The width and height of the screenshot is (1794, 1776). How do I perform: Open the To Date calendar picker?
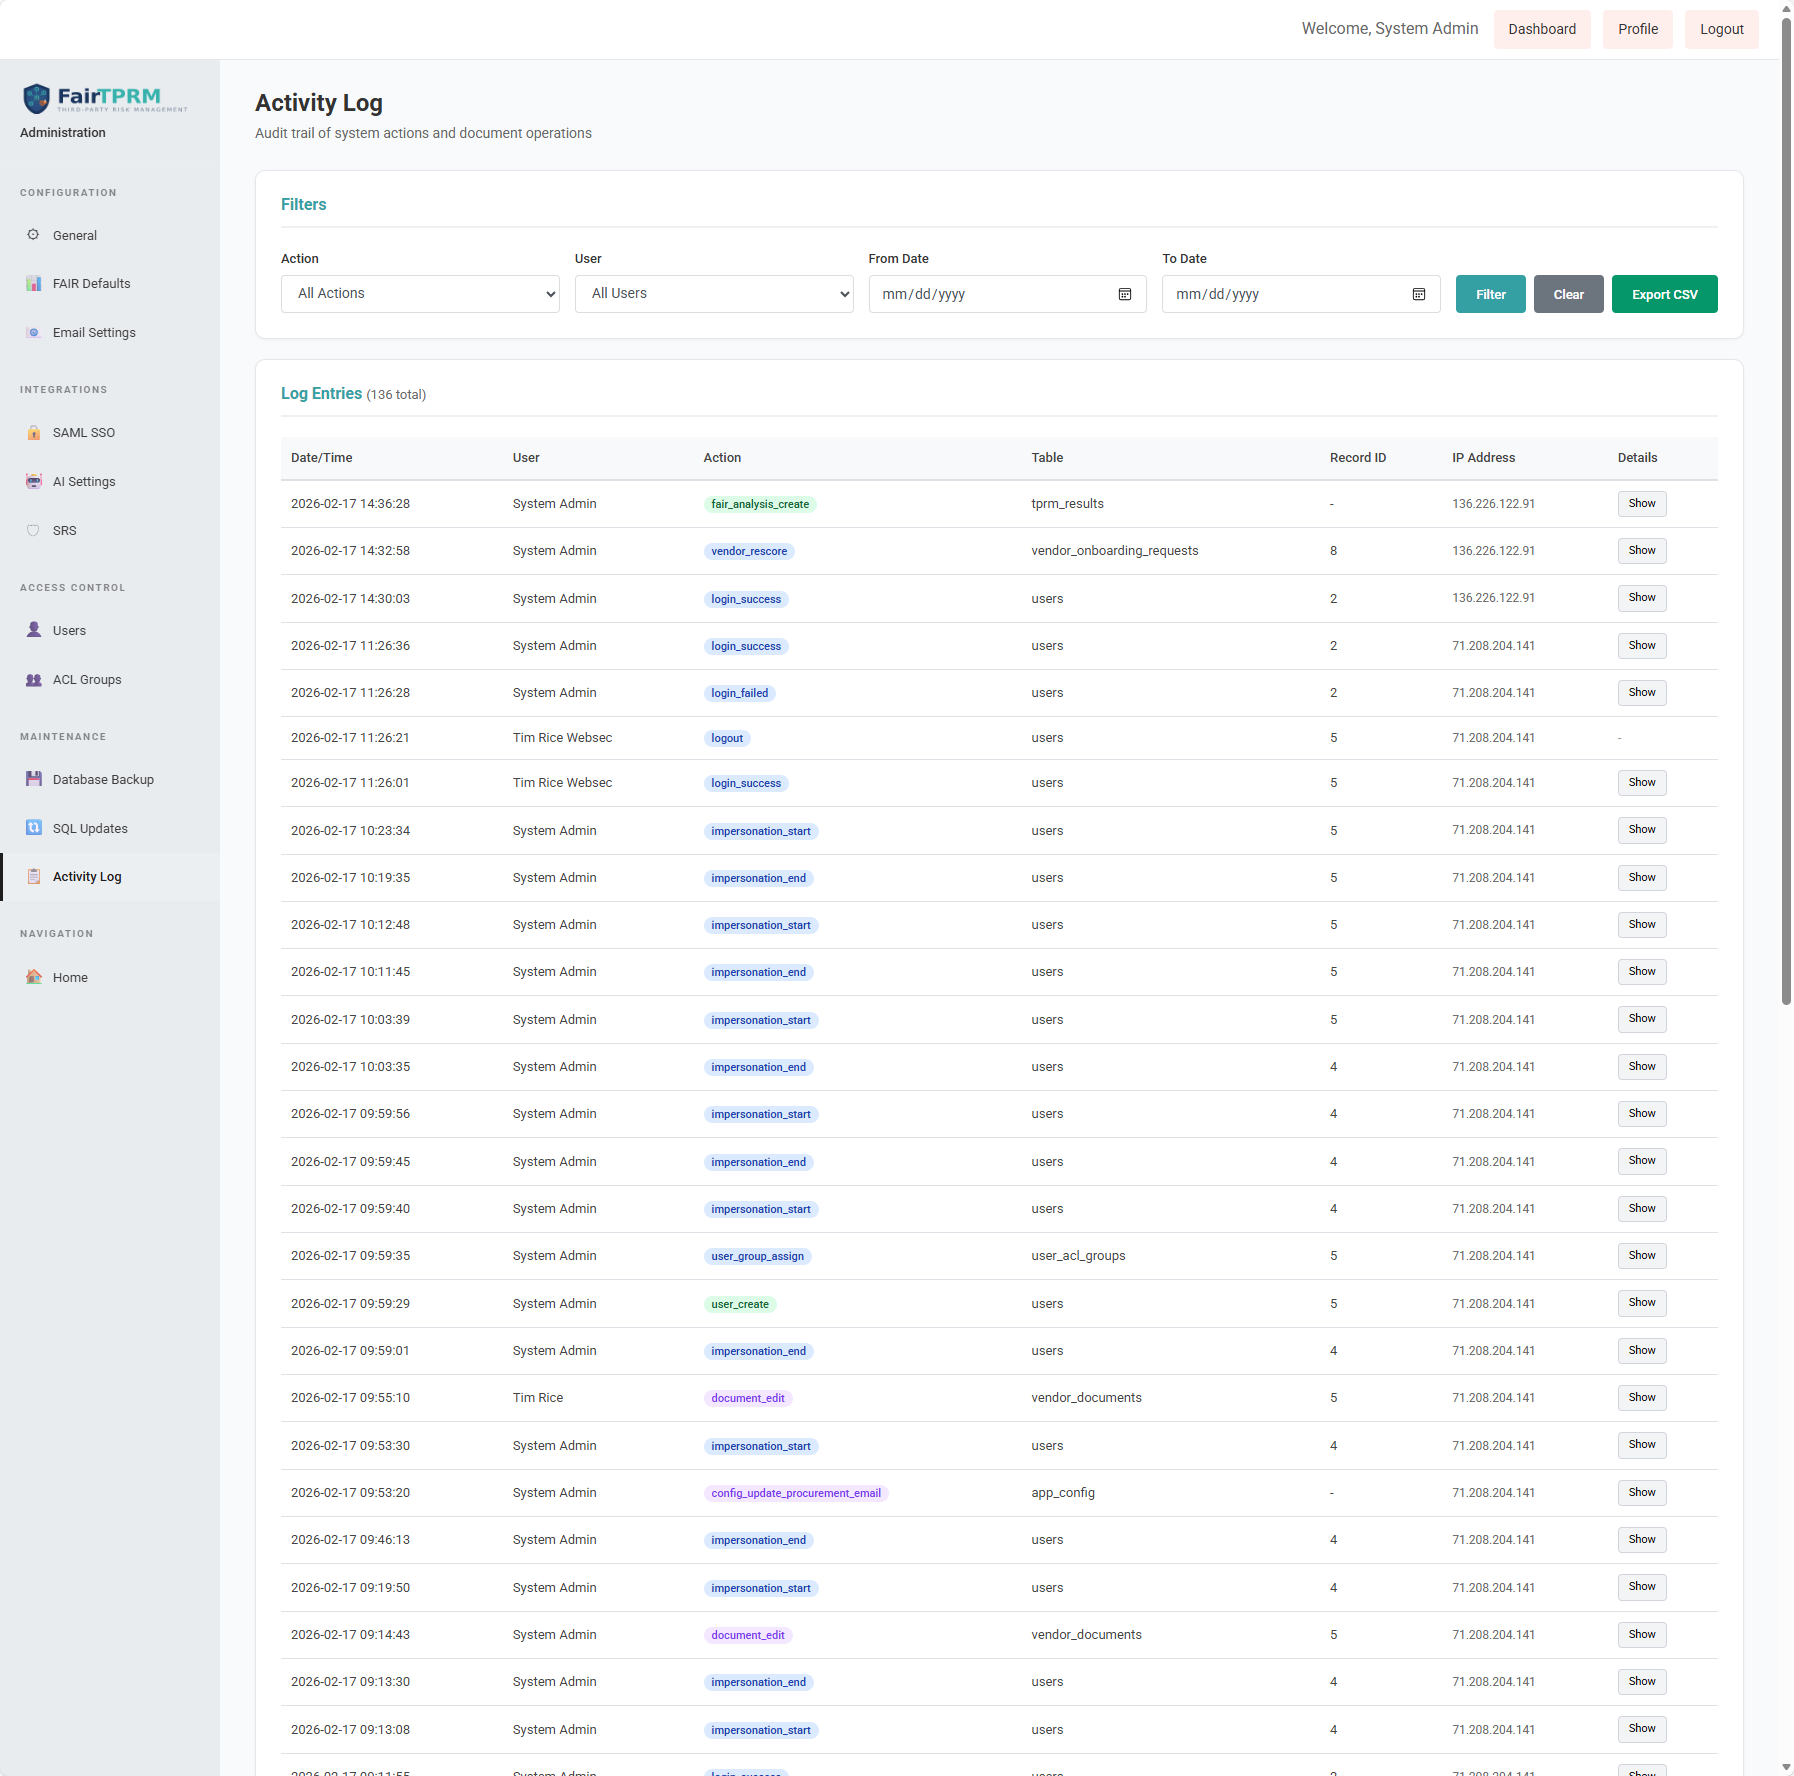click(x=1418, y=294)
